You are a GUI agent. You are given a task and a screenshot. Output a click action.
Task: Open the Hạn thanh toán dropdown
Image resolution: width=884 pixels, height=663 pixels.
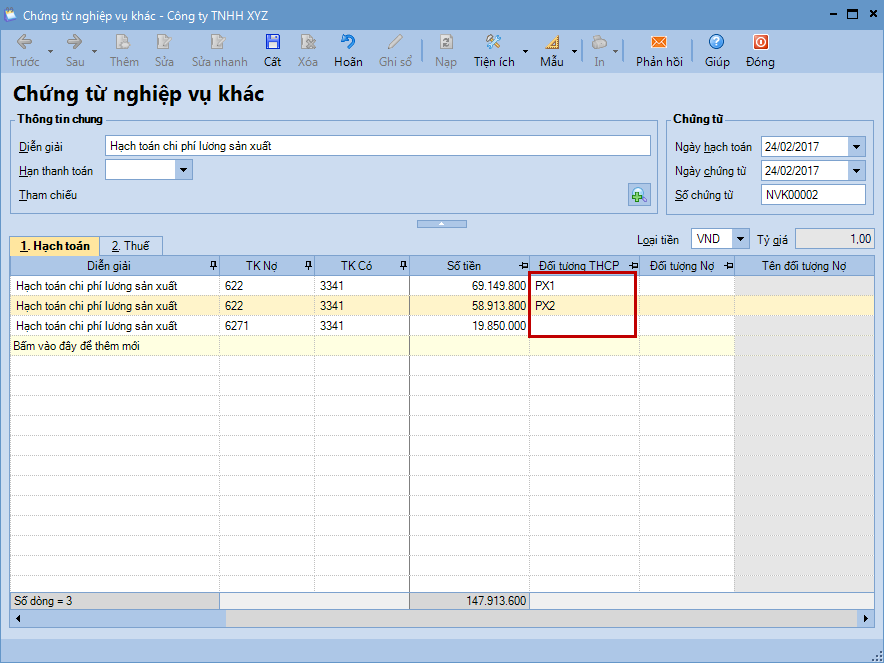click(183, 170)
